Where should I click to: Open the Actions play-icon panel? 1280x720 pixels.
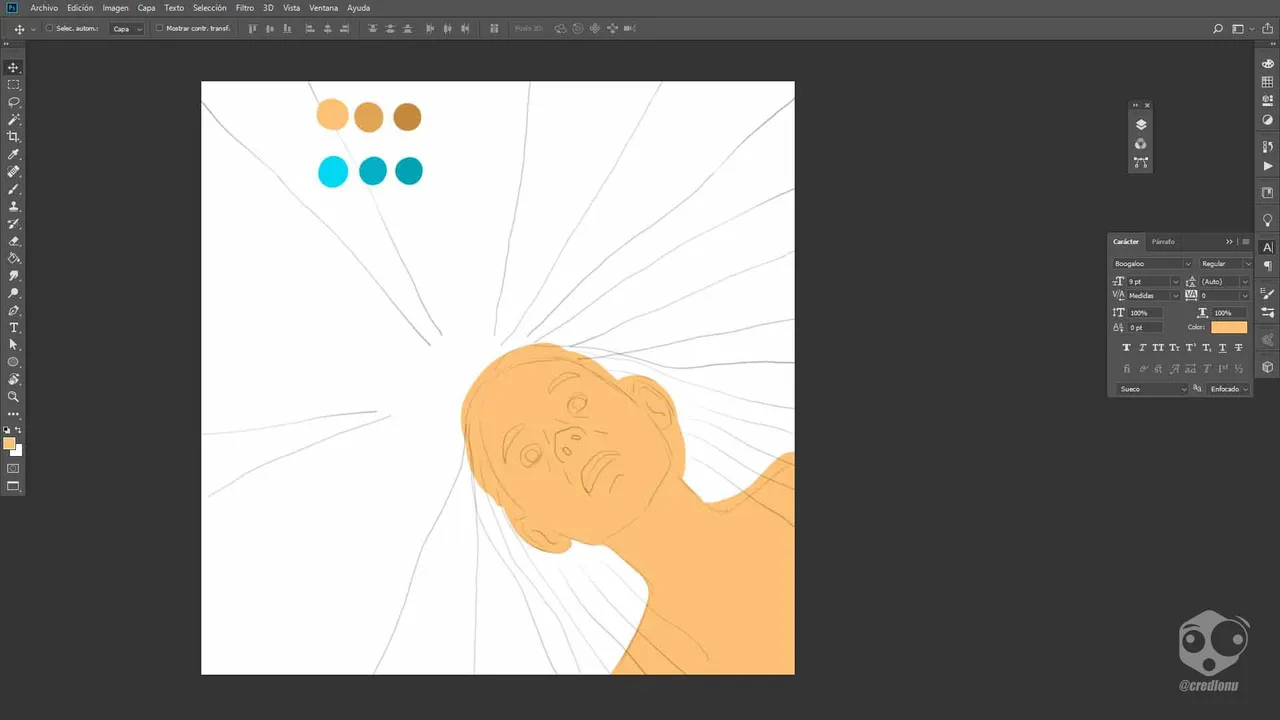point(1268,166)
